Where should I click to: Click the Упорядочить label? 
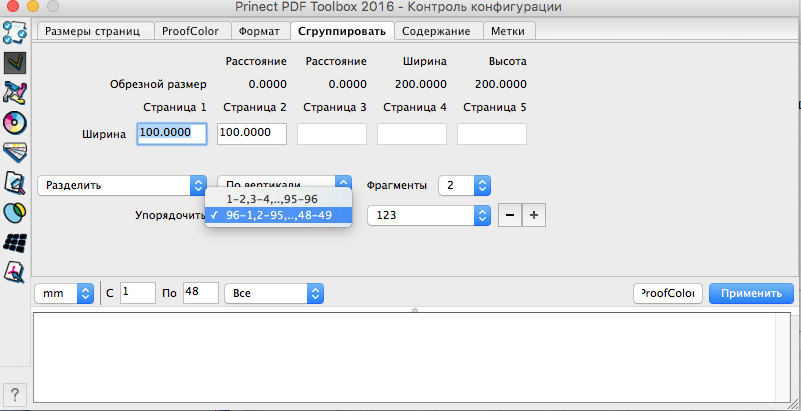[170, 215]
